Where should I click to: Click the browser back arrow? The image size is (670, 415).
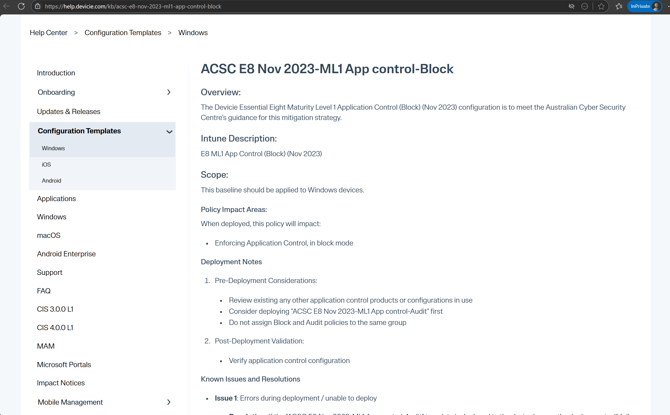7,6
